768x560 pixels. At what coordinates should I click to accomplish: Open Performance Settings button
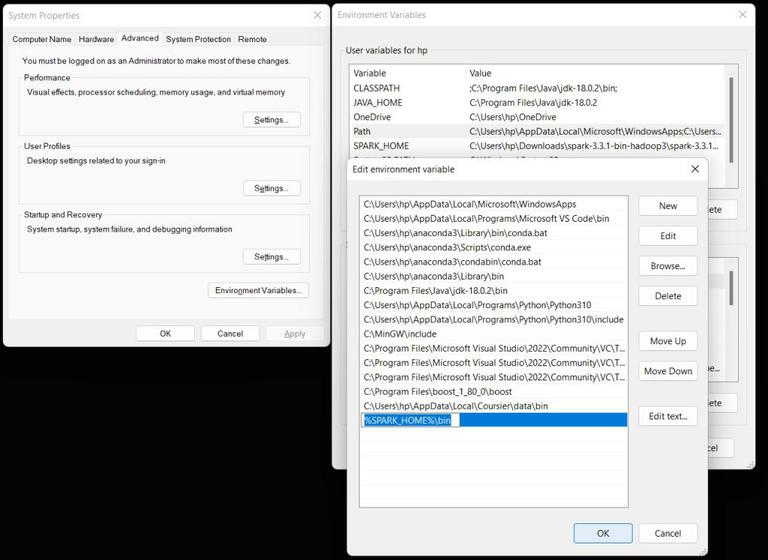click(x=271, y=120)
